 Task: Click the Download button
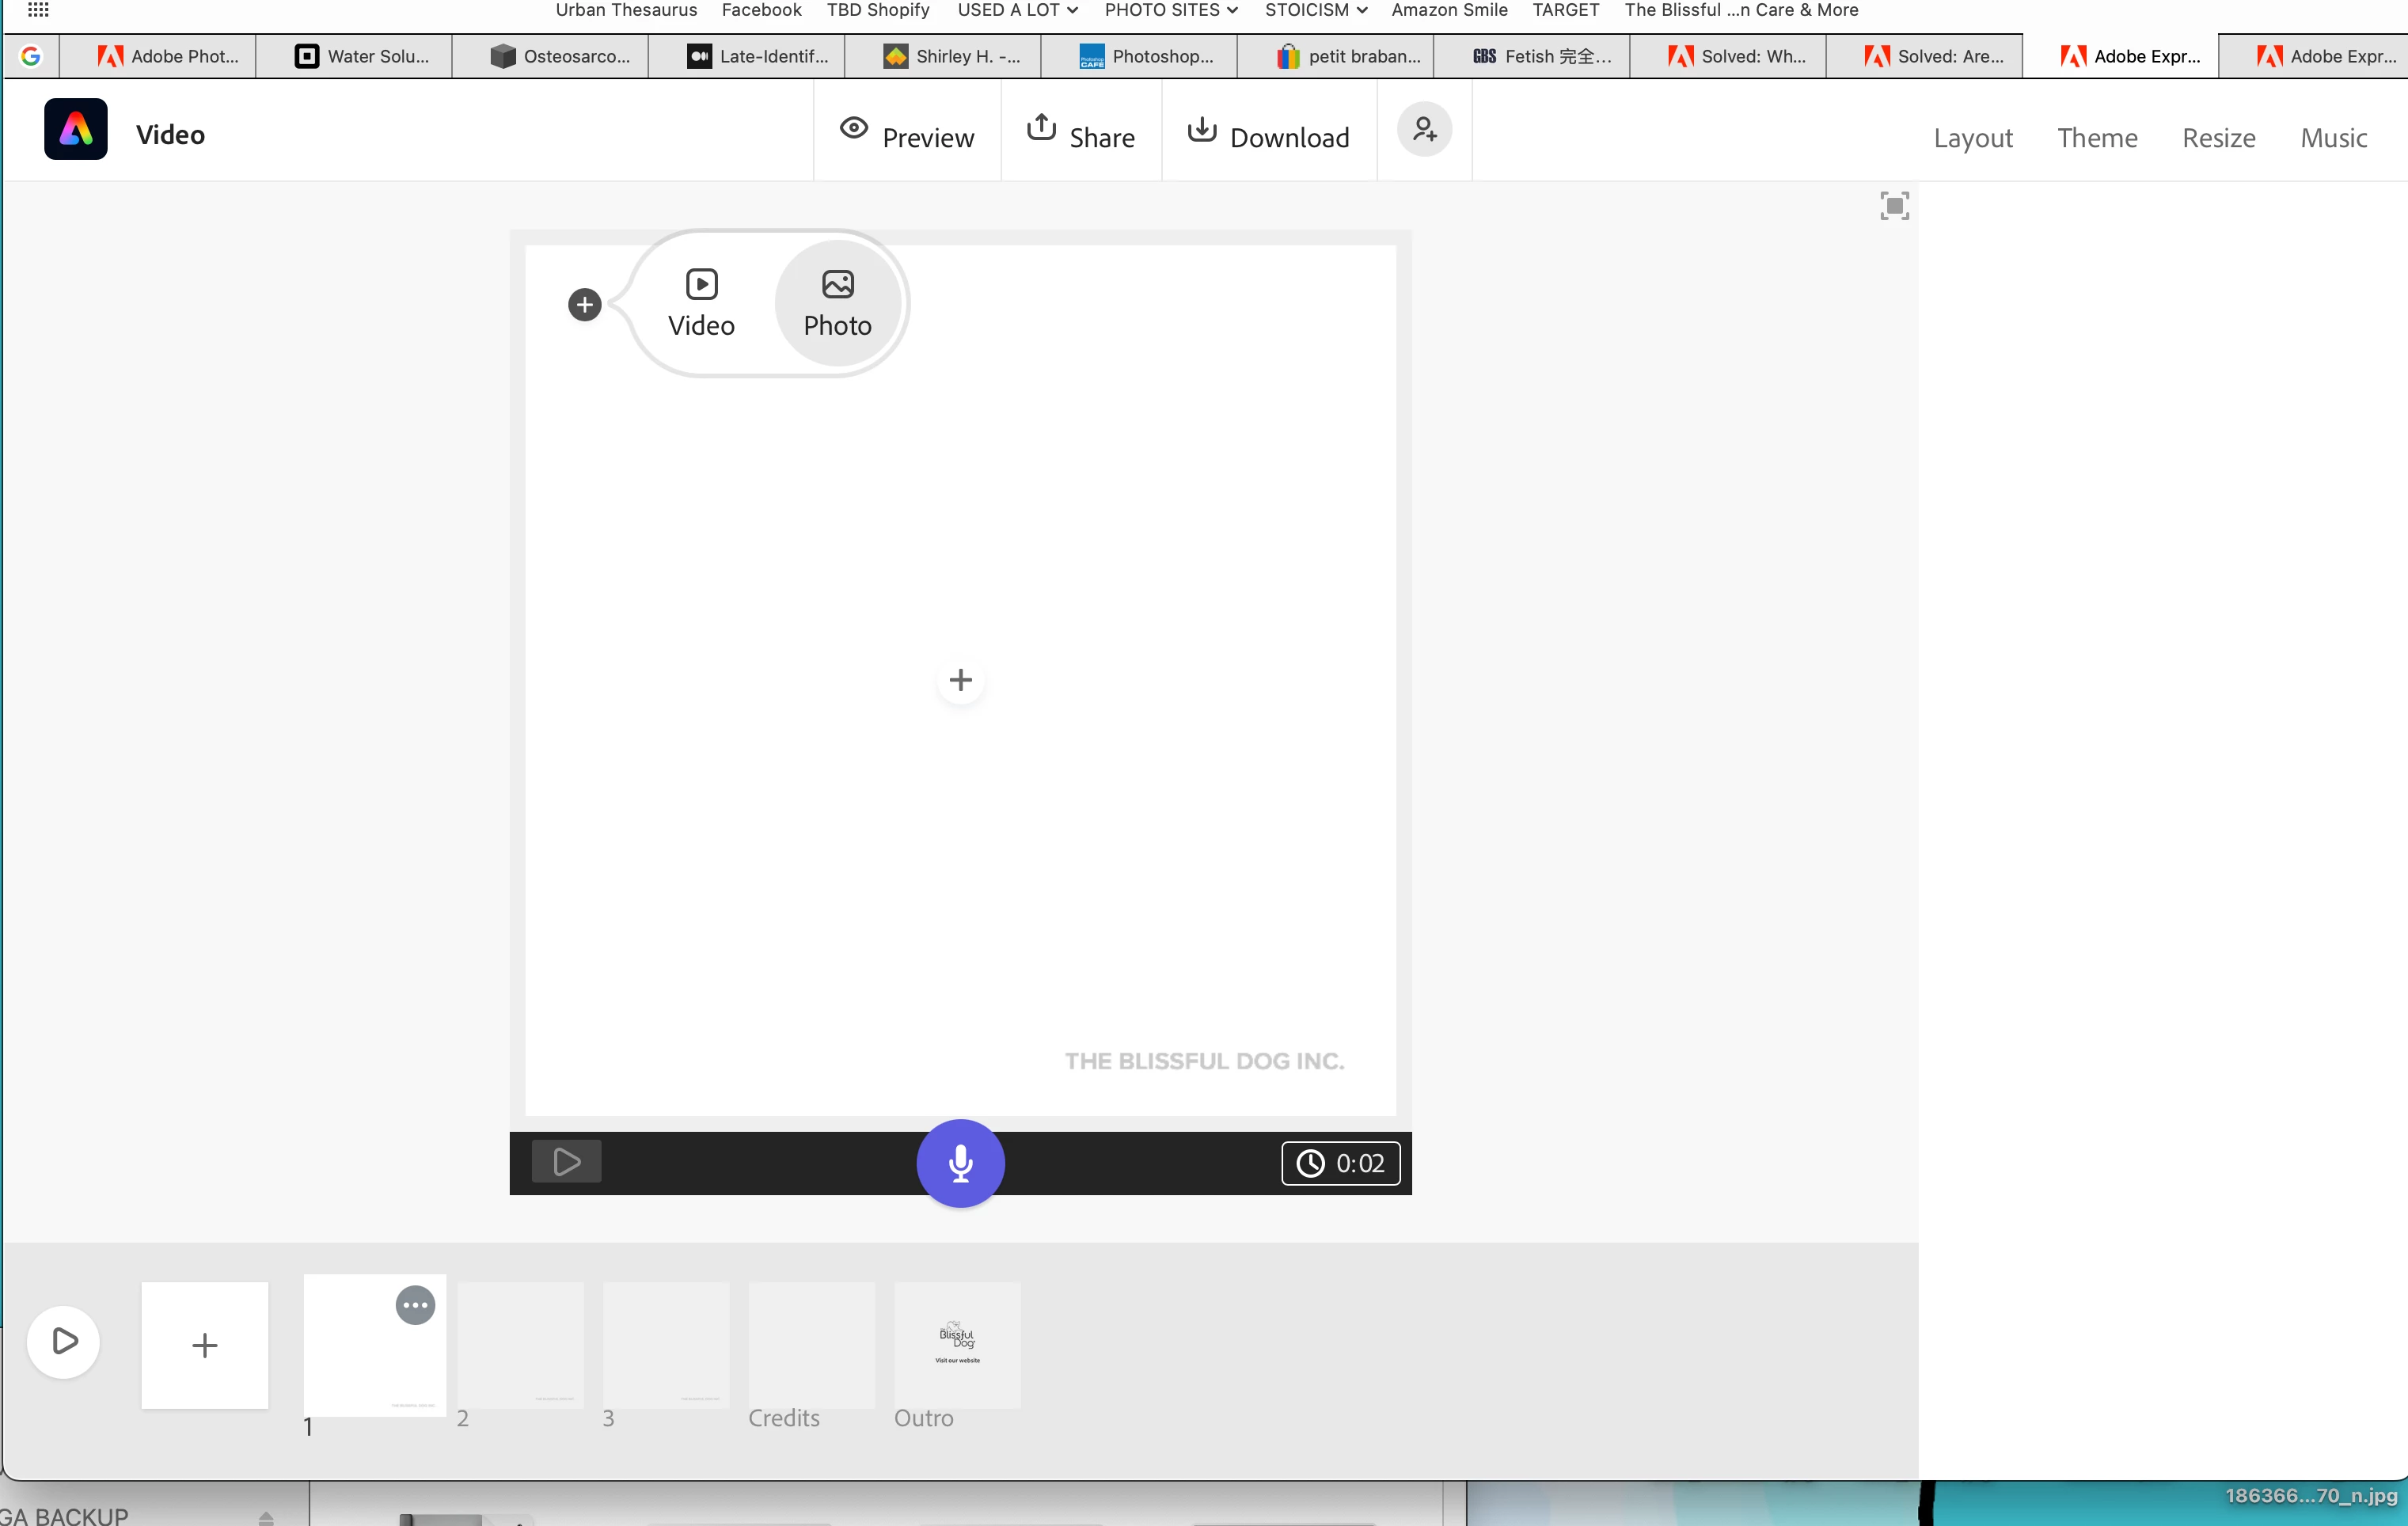[1268, 135]
